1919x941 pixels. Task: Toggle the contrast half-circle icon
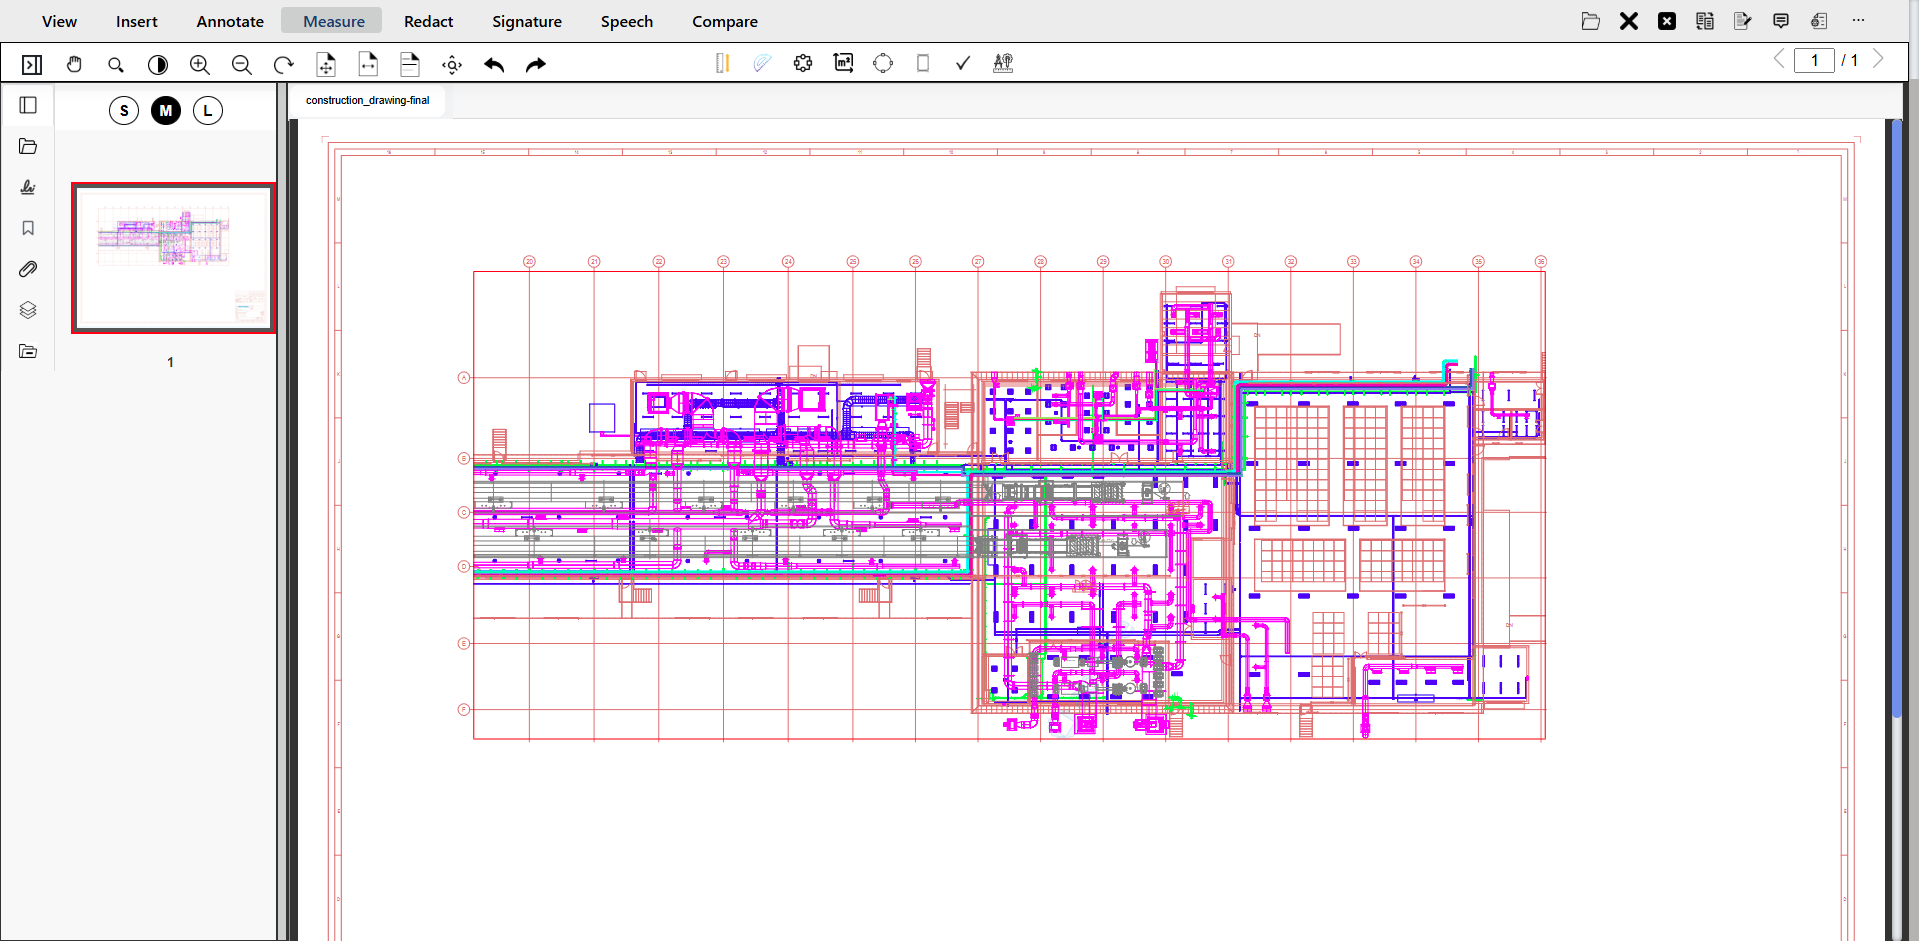158,64
